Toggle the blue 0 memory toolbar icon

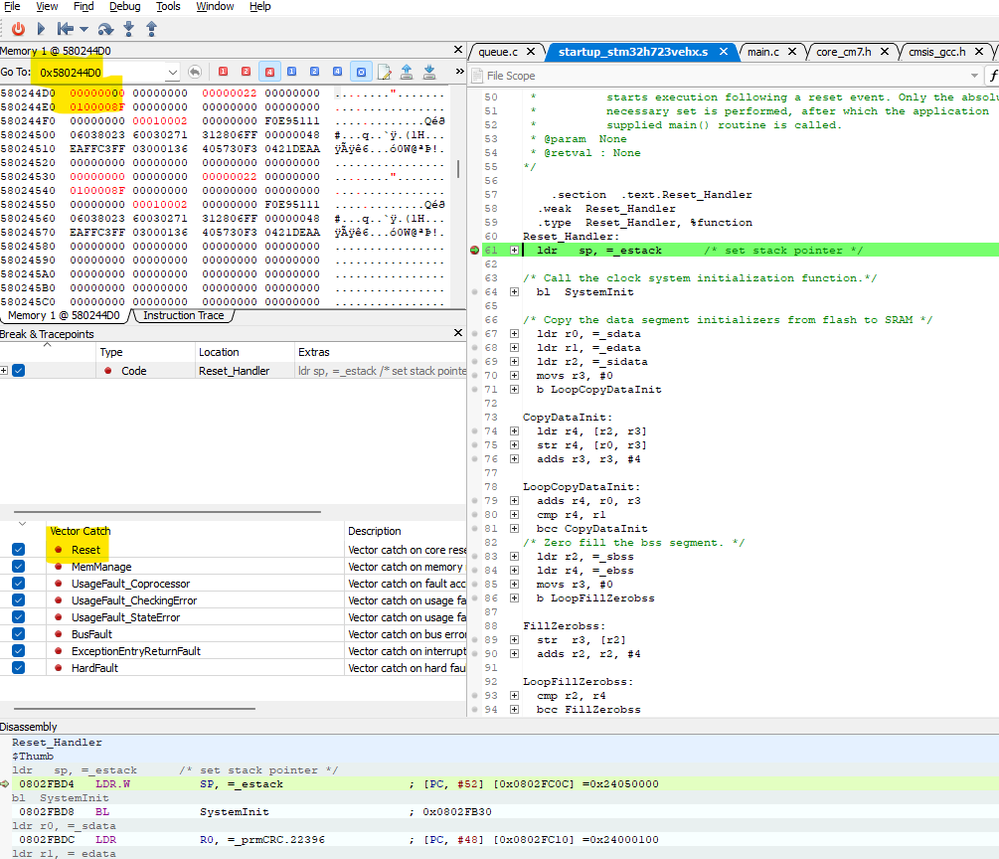pos(361,72)
